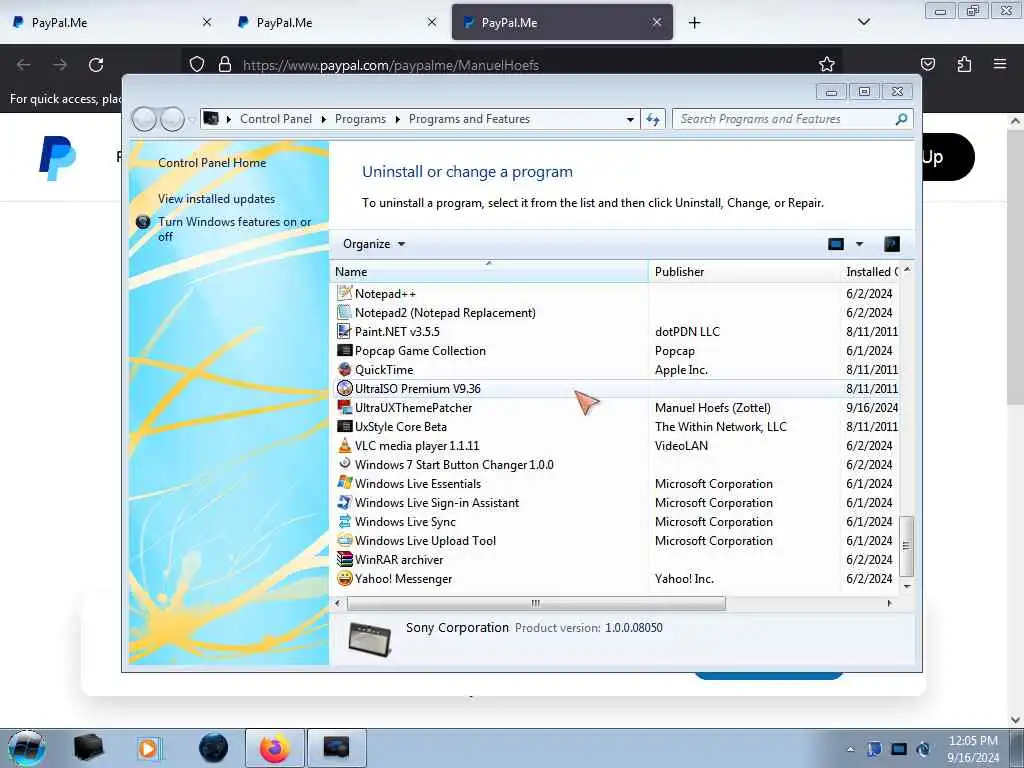The width and height of the screenshot is (1024, 768).
Task: Open the recent pages dropdown beside nav buttons
Action: pos(192,120)
